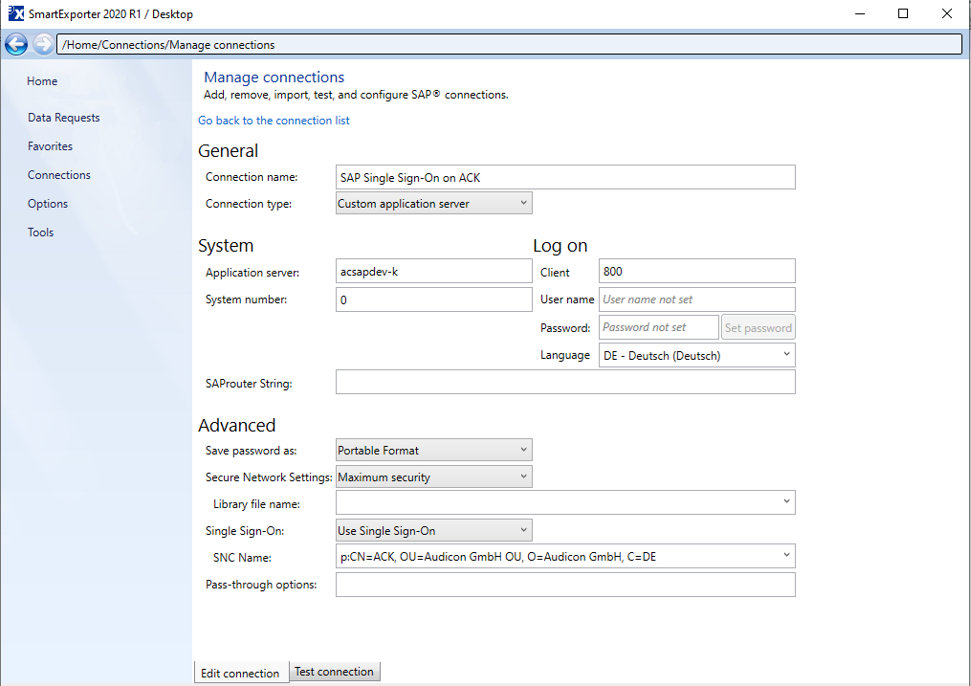Open the Favorites section
Viewport: 971px width, 686px height.
click(49, 146)
